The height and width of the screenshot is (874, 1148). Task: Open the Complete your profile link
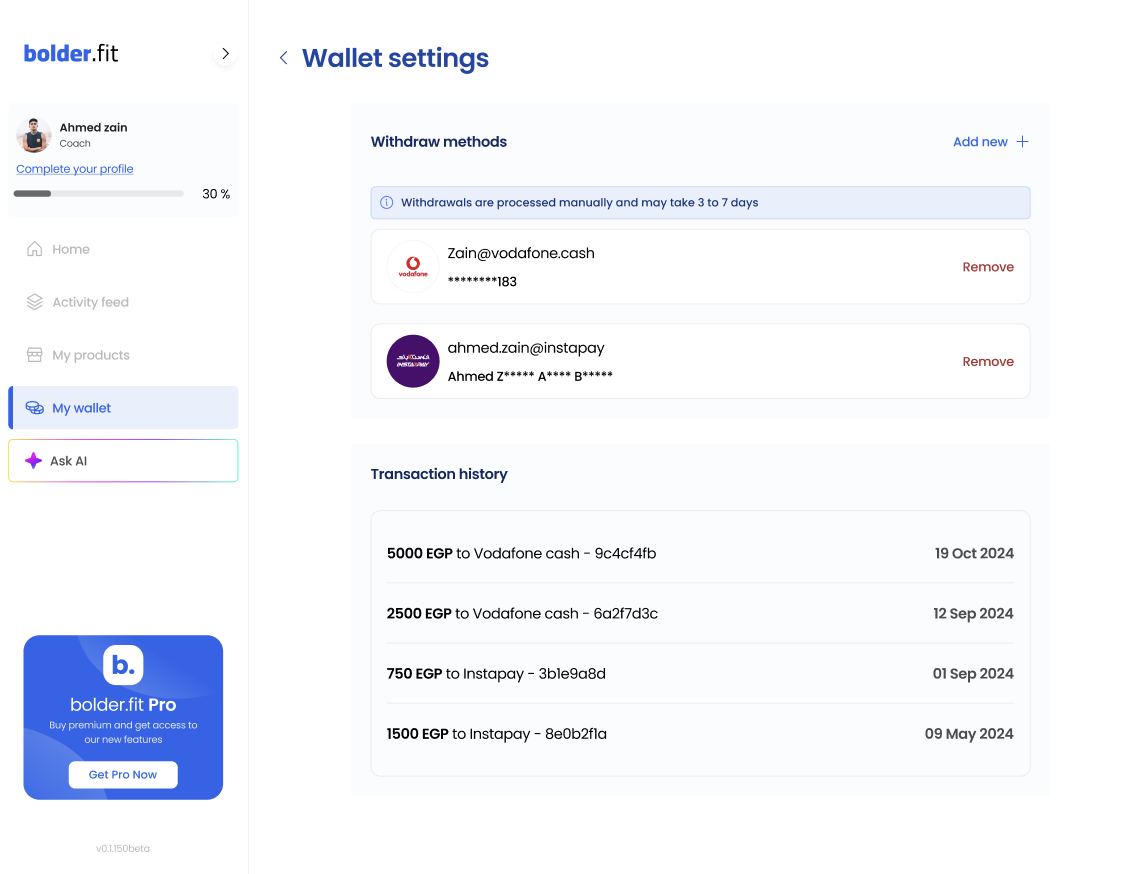pyautogui.click(x=75, y=169)
